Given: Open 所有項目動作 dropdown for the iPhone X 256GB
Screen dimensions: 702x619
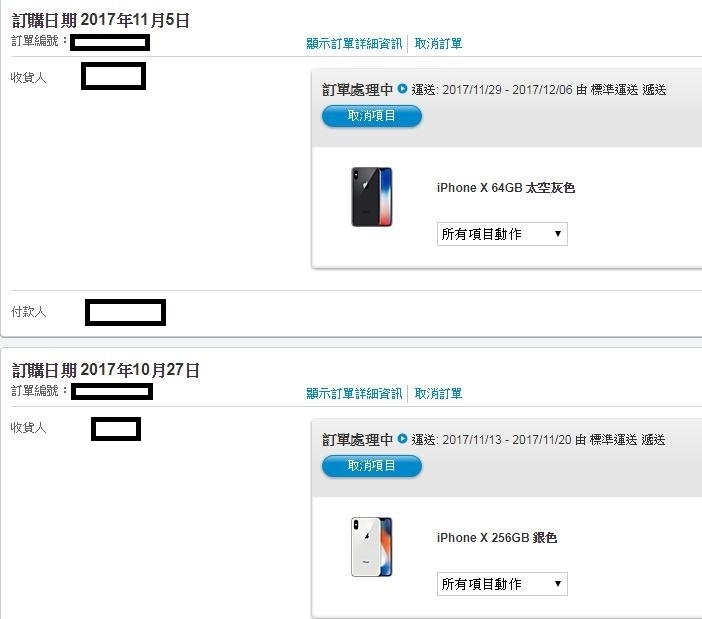Looking at the screenshot, I should tap(502, 584).
